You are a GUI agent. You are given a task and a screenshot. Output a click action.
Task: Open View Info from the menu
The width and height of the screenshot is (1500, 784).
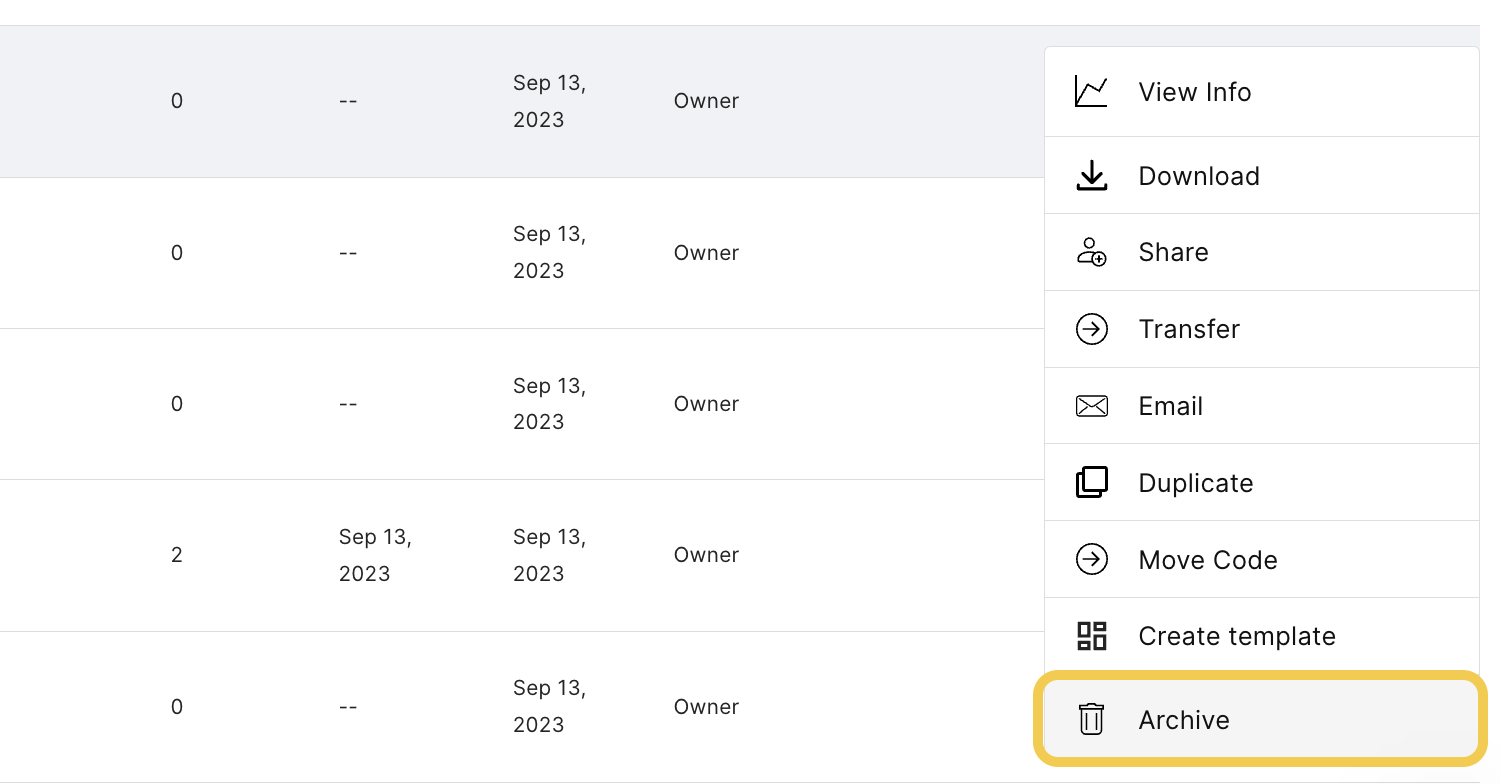1261,92
